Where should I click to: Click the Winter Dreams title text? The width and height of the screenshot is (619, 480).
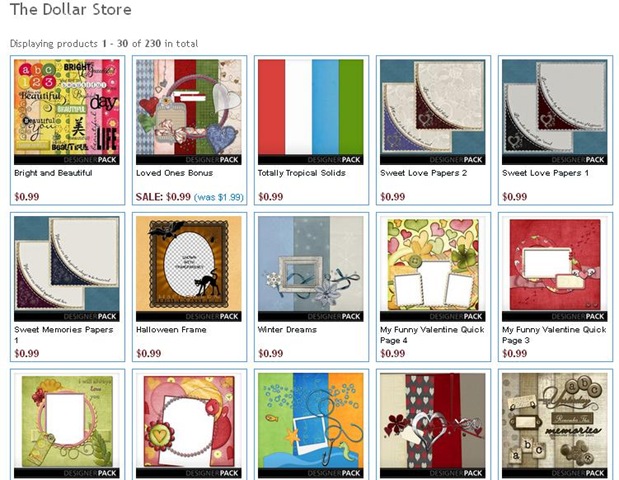(x=287, y=330)
